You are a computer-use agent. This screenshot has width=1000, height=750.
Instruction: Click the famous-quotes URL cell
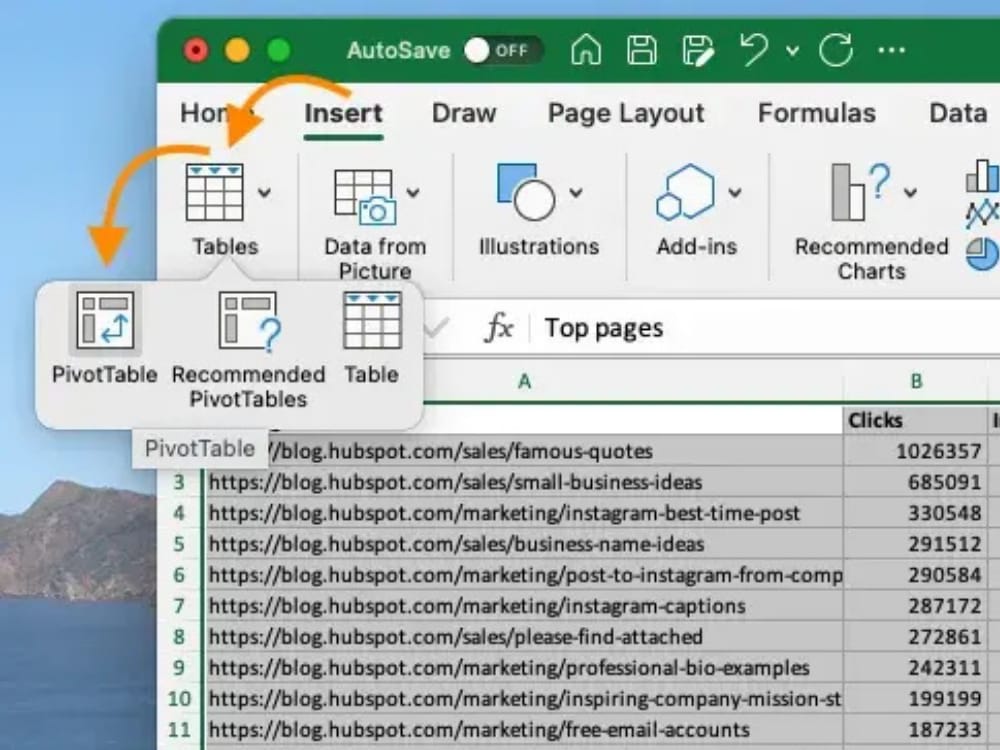(x=524, y=452)
